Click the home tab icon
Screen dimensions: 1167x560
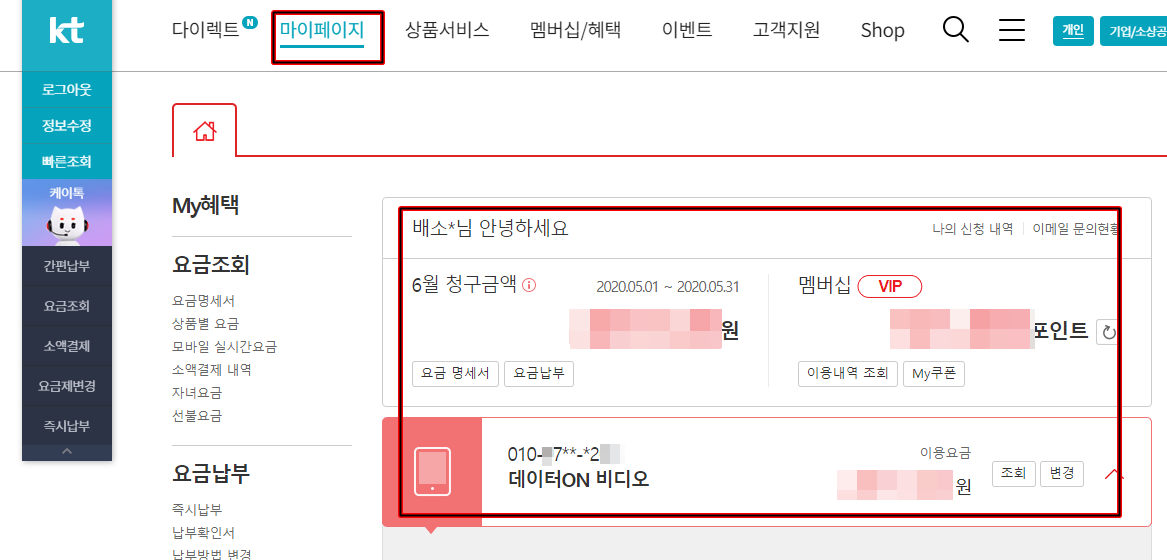pyautogui.click(x=205, y=131)
